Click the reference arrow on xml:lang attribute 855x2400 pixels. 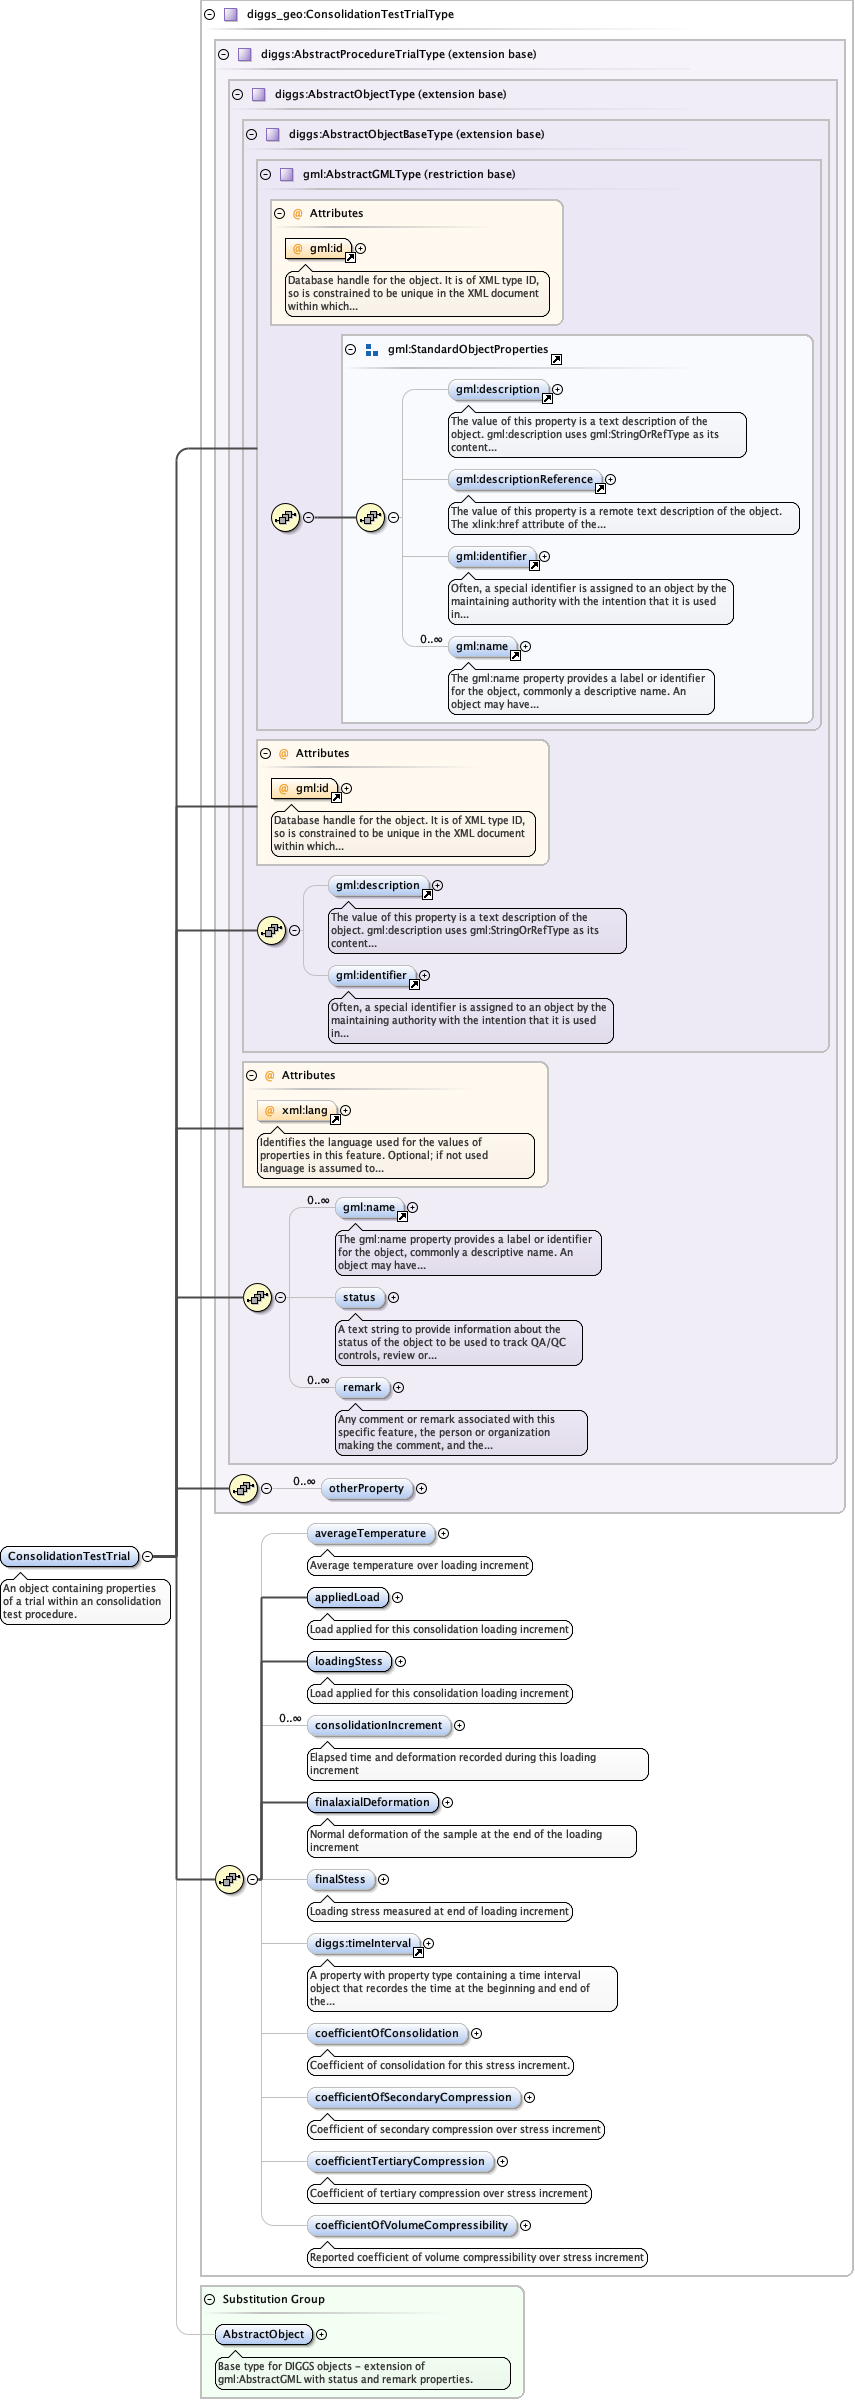point(335,1119)
